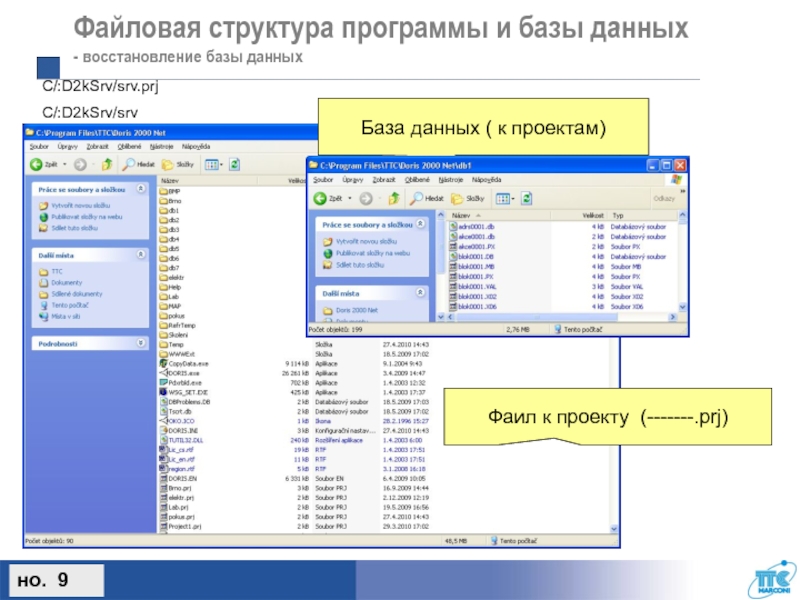
Task: Click the green Zpět arrow in db1 window
Action: coord(320,198)
